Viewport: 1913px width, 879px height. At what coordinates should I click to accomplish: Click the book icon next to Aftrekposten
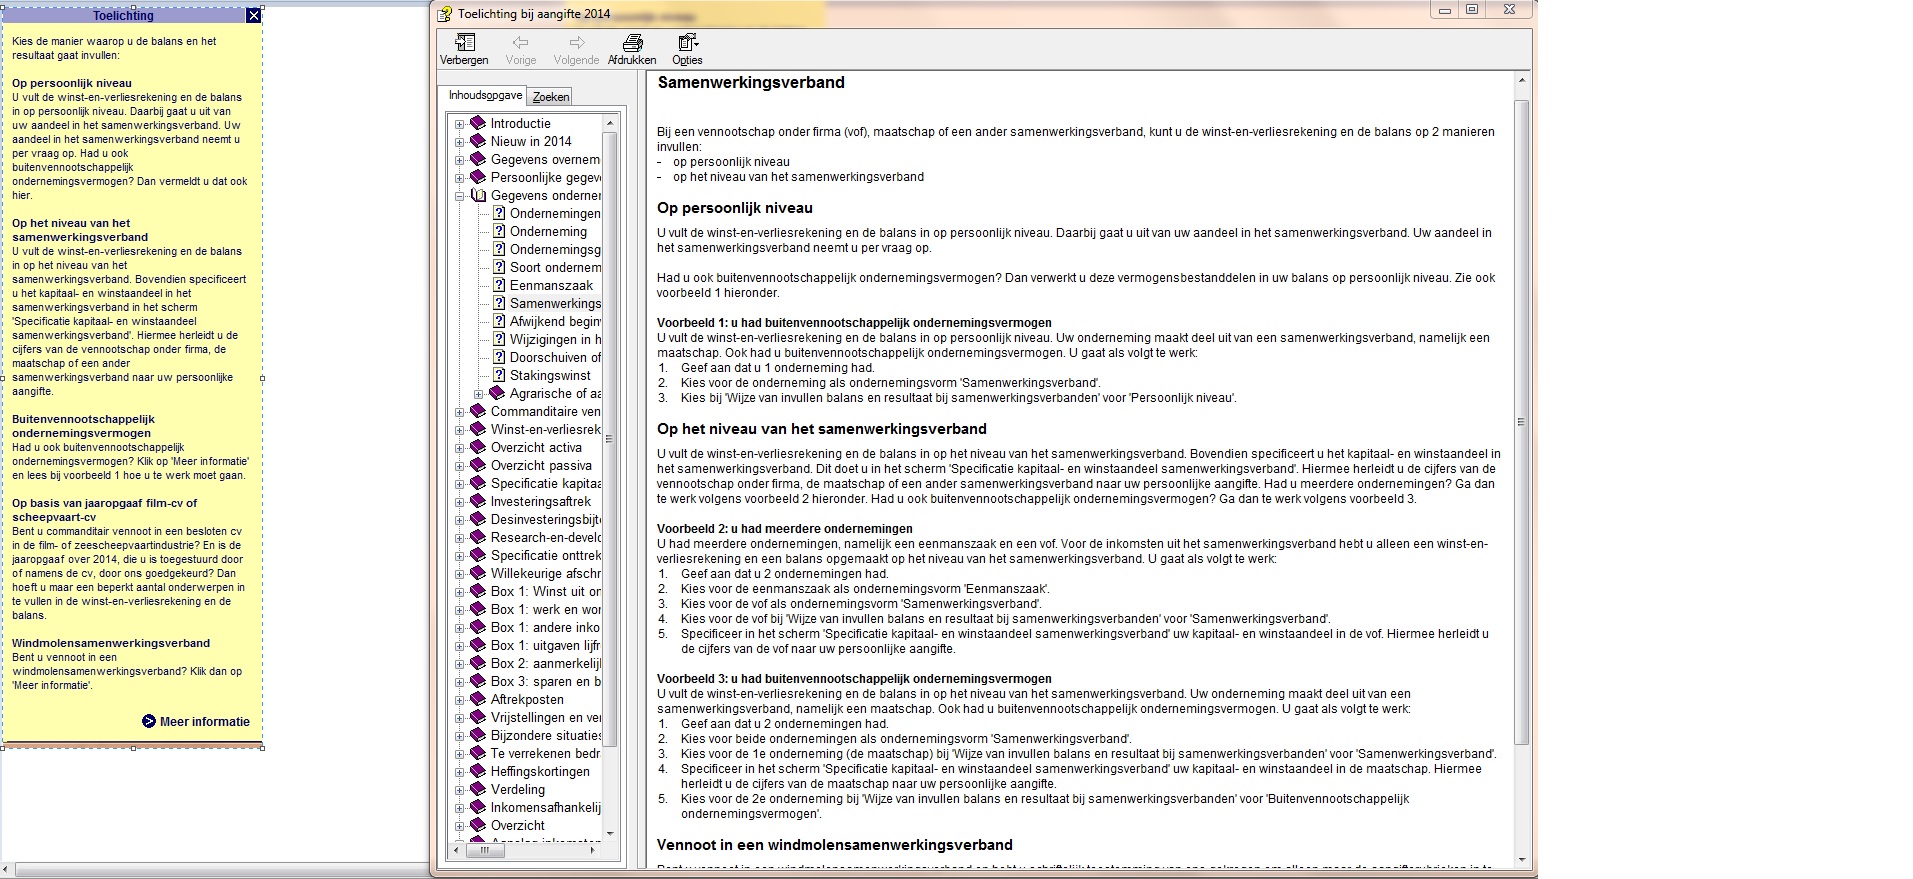[x=478, y=700]
